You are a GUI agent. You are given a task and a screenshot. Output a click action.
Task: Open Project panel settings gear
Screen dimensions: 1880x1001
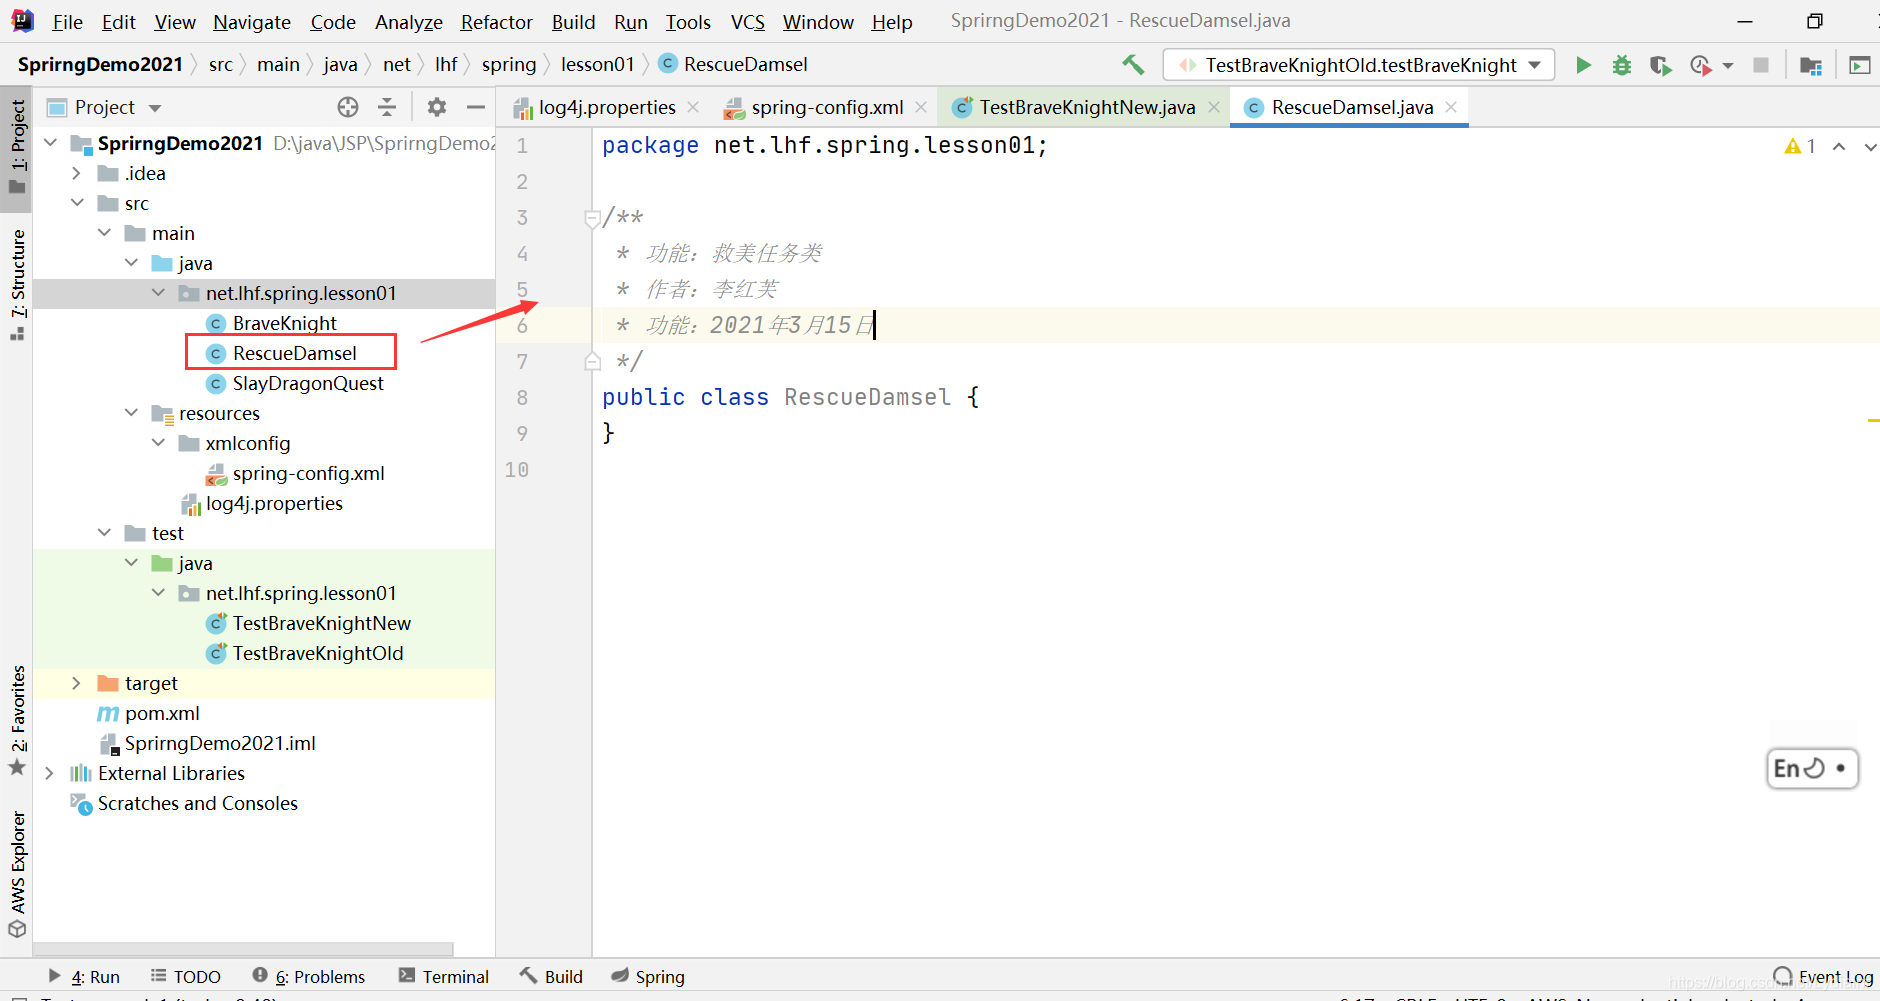pos(437,107)
